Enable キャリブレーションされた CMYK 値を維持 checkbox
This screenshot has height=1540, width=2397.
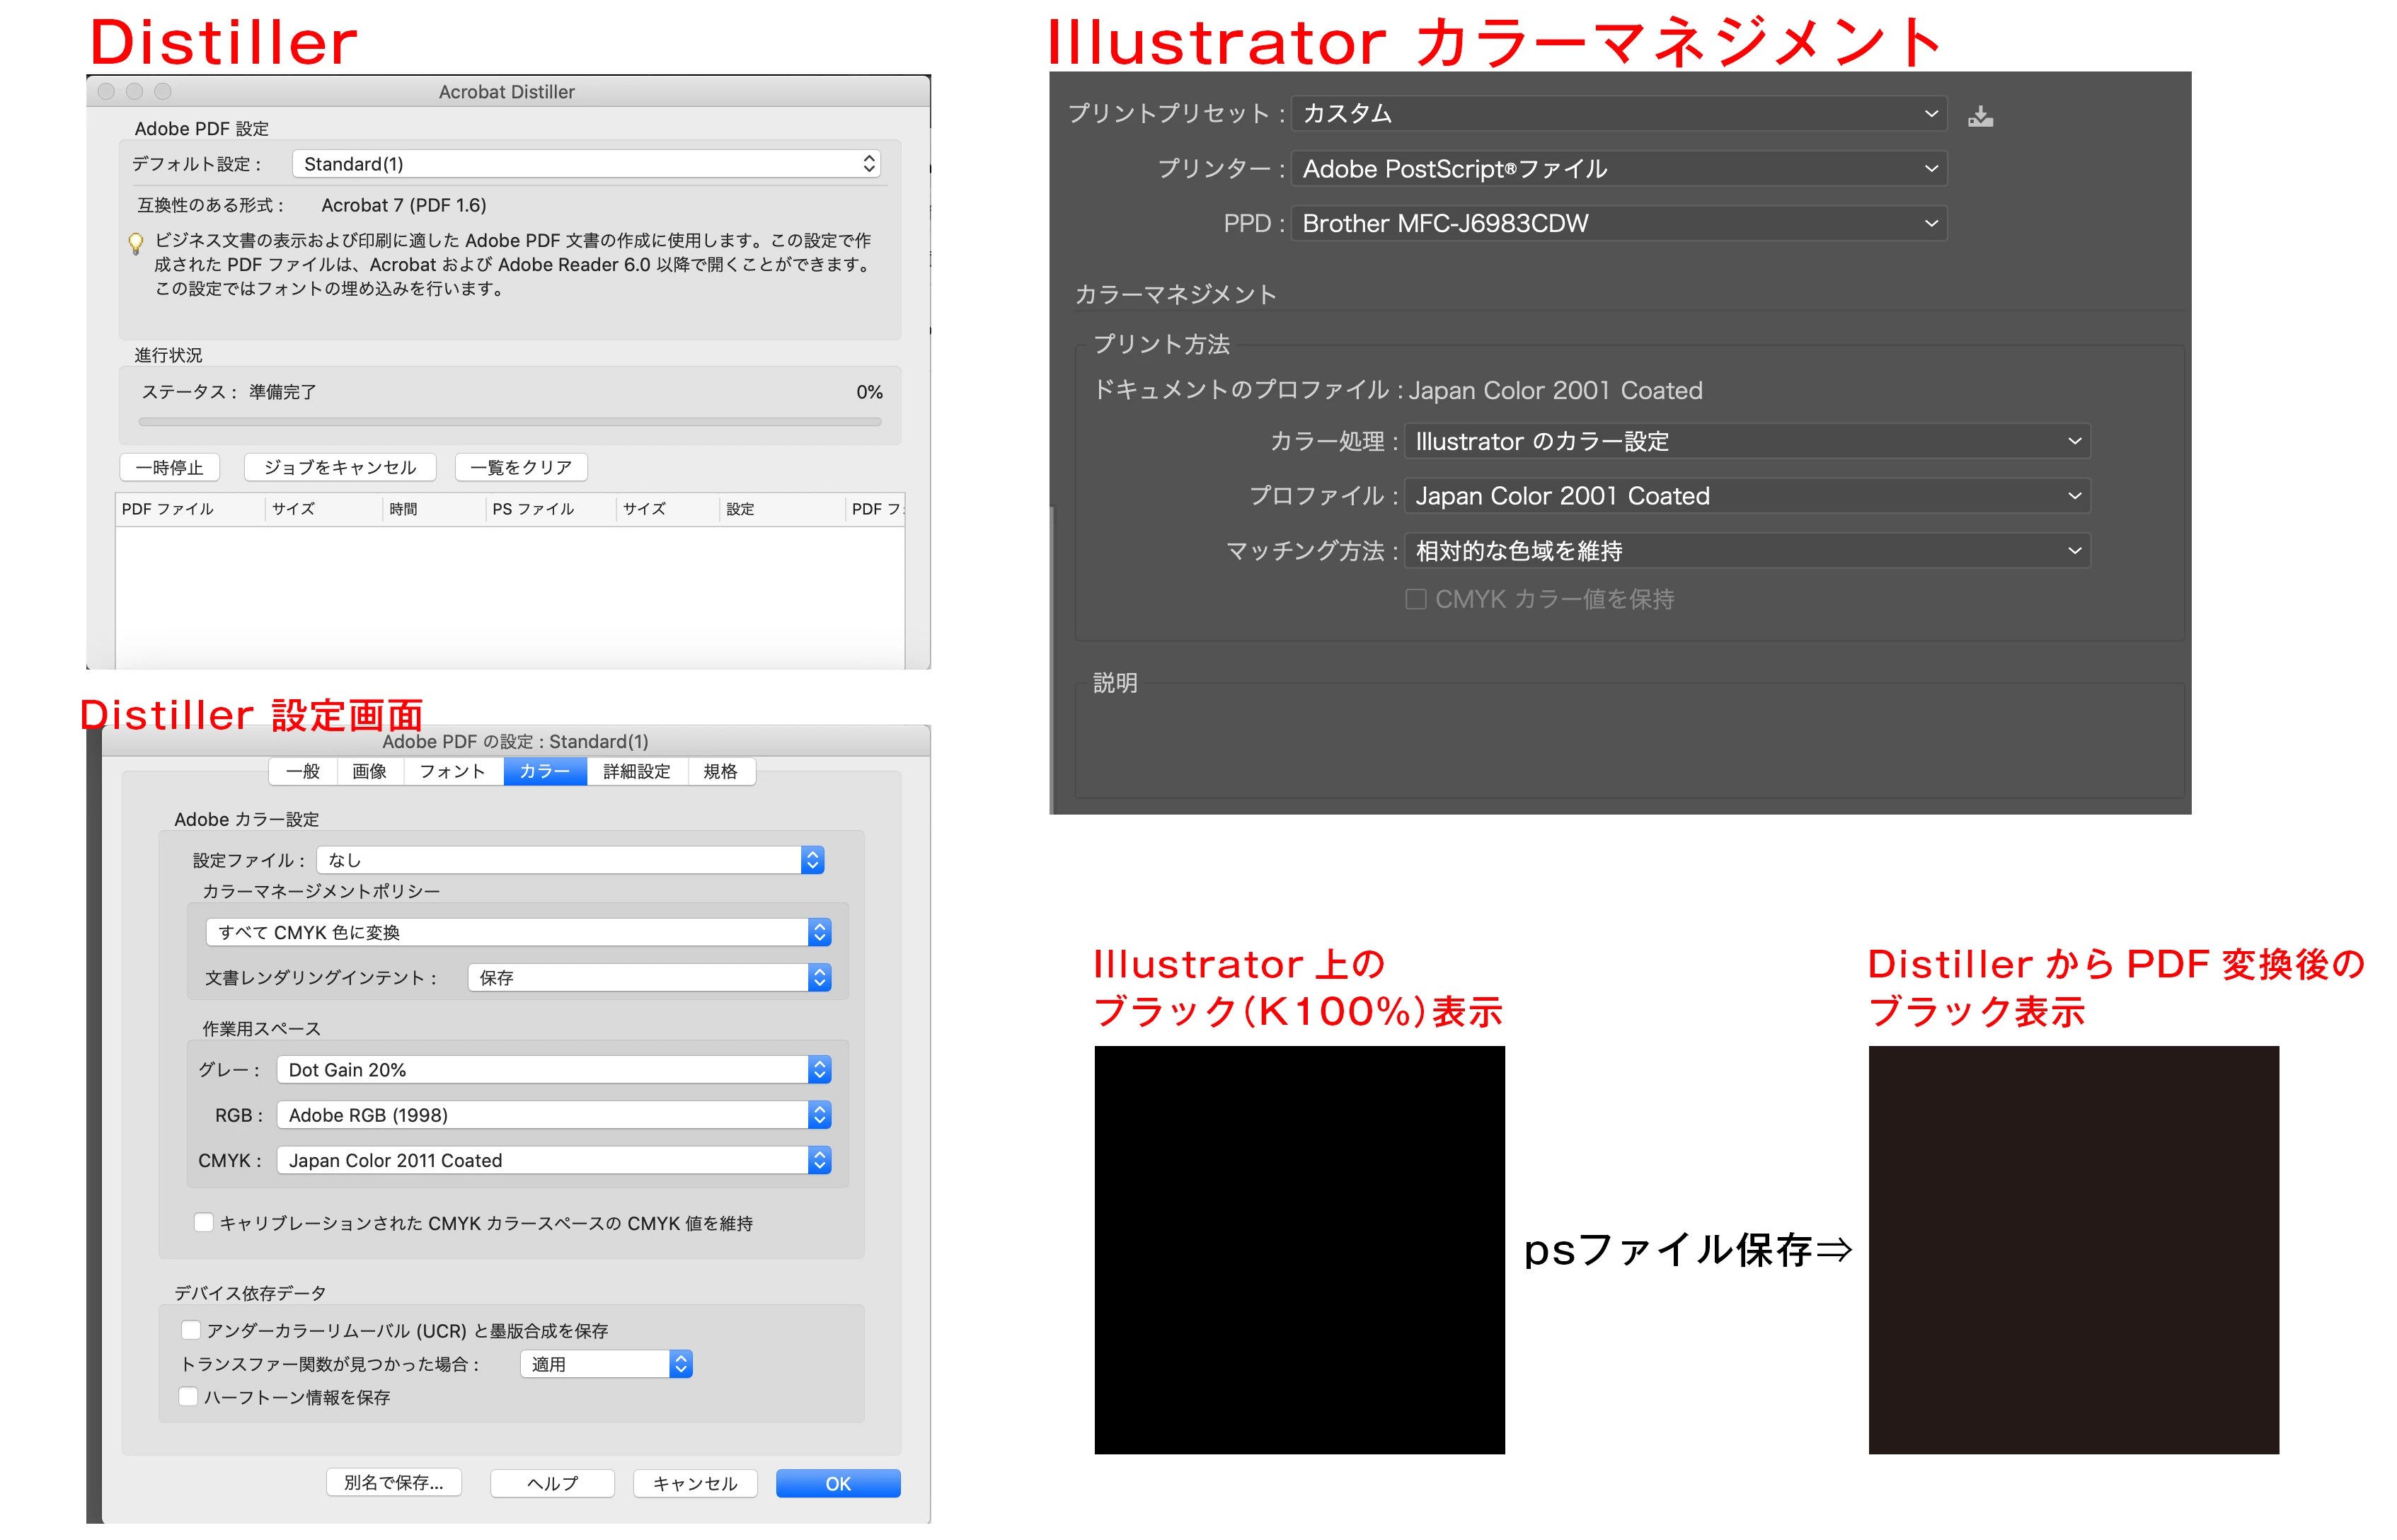[x=203, y=1222]
